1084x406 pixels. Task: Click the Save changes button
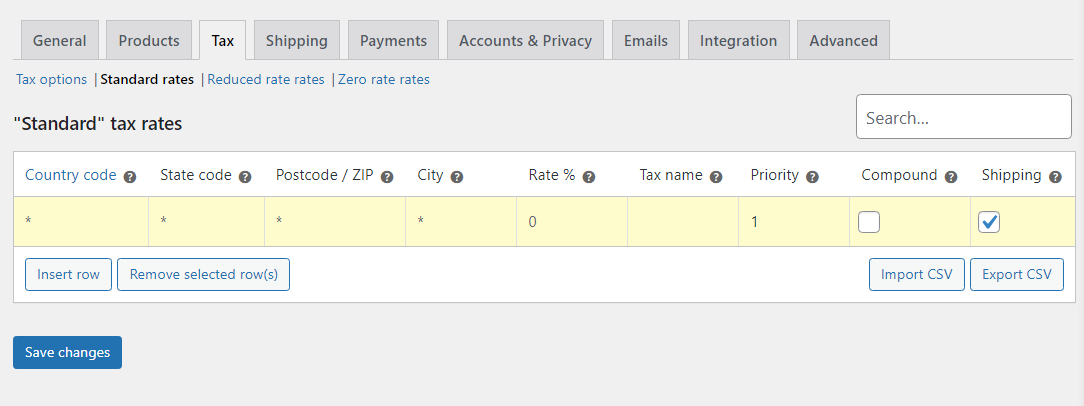(x=67, y=353)
